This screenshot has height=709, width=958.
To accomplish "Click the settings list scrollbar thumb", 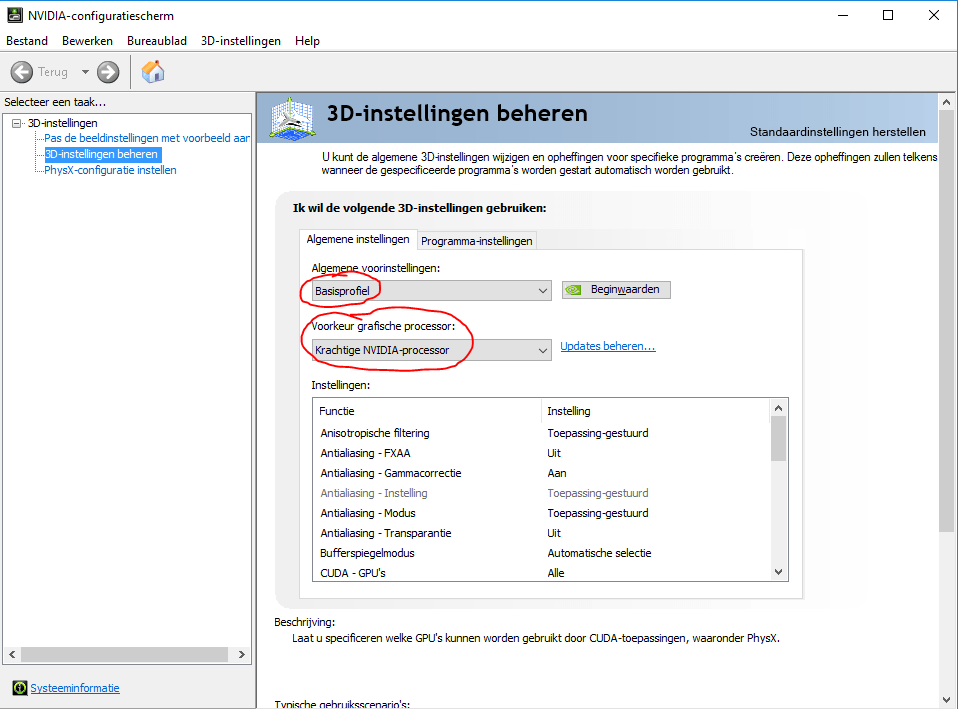I will (778, 439).
